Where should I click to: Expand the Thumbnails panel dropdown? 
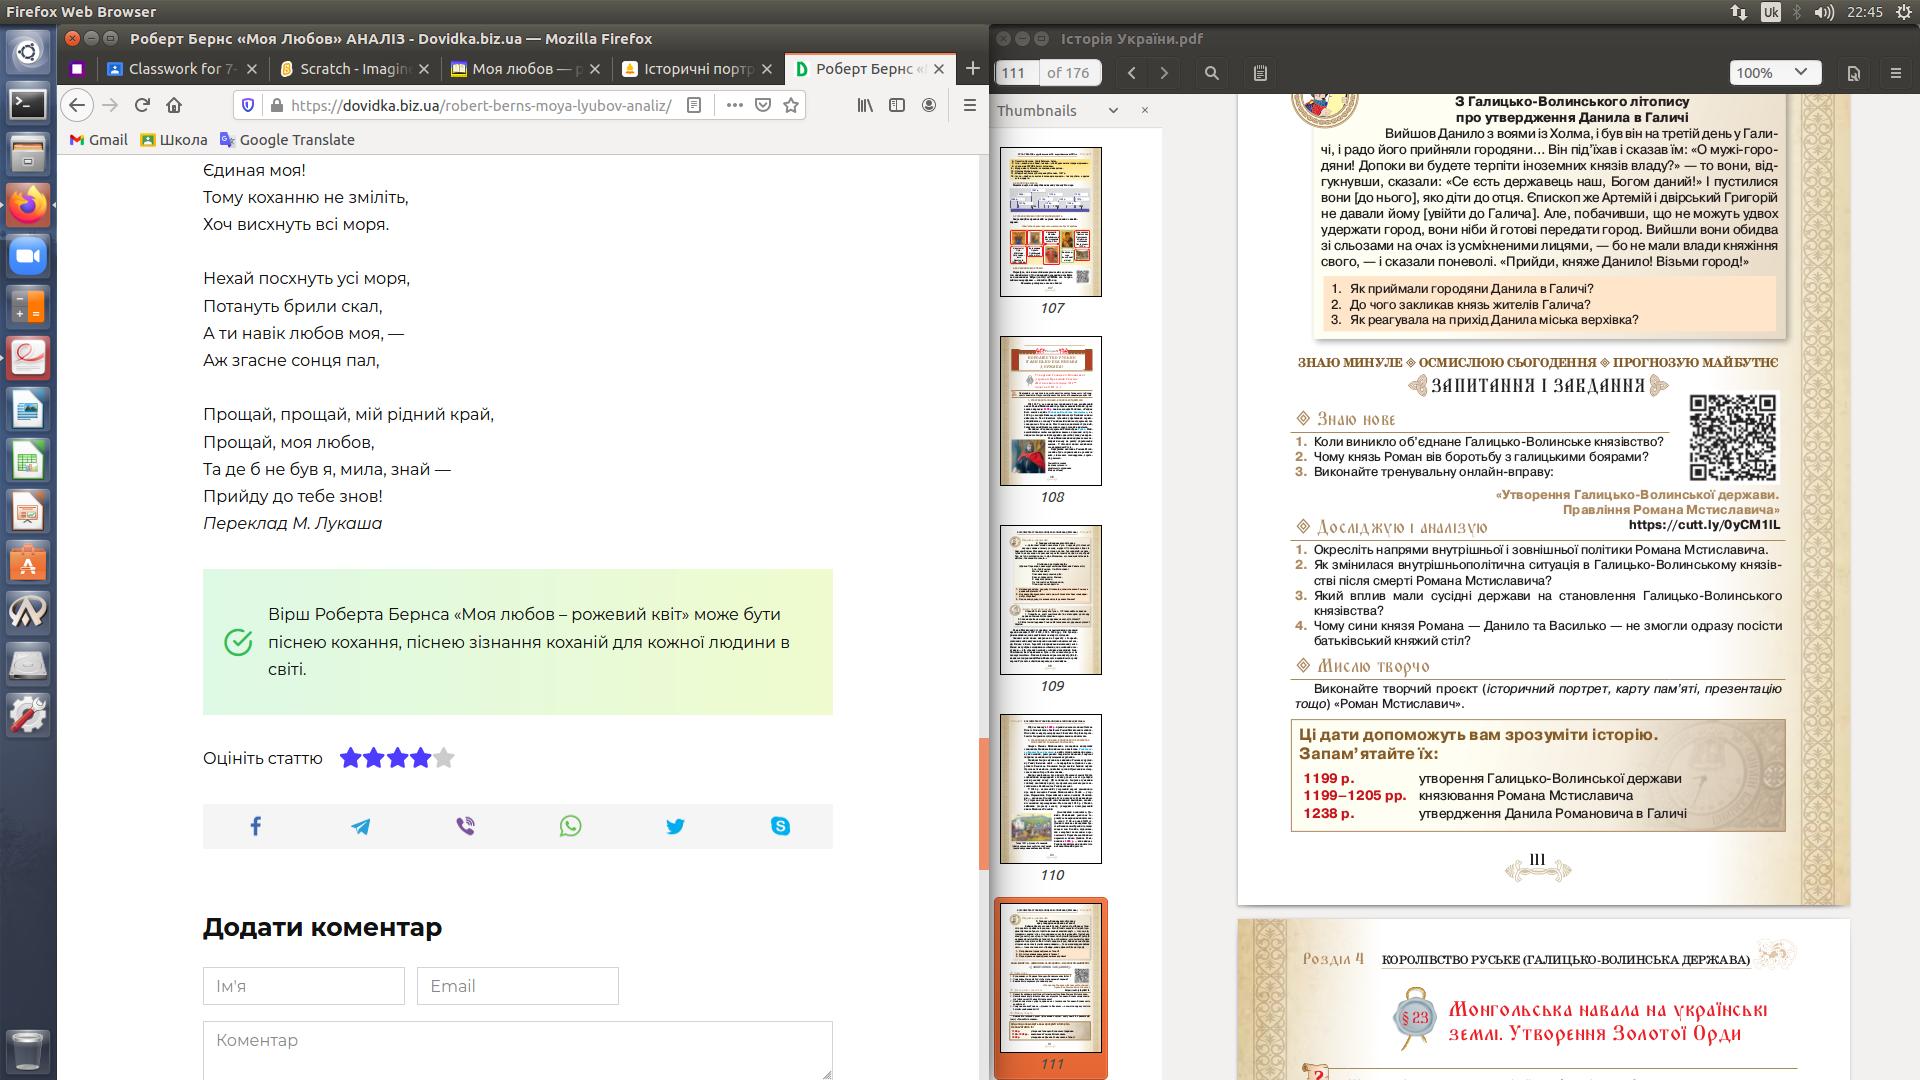tap(1113, 111)
